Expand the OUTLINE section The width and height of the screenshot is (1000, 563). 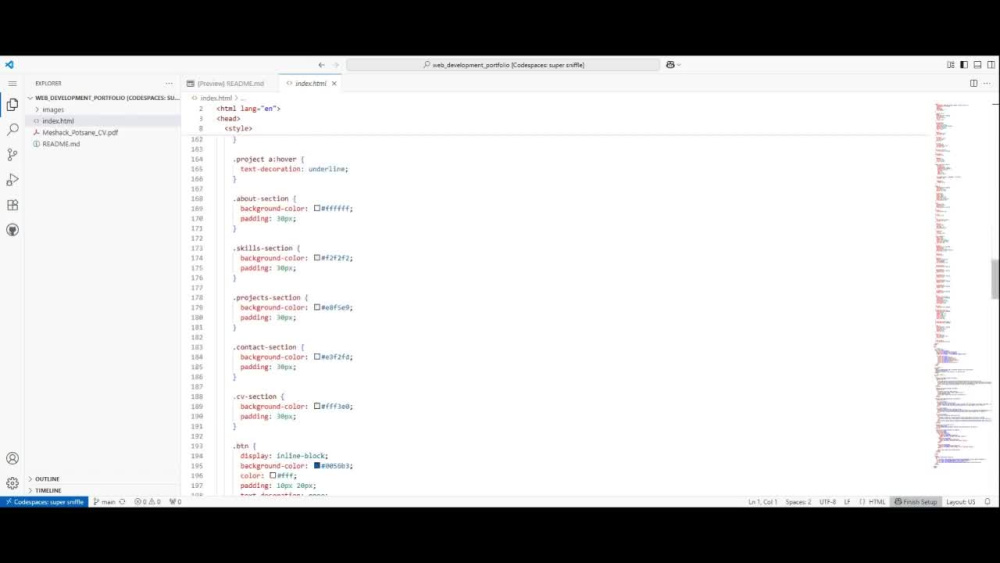coord(47,479)
